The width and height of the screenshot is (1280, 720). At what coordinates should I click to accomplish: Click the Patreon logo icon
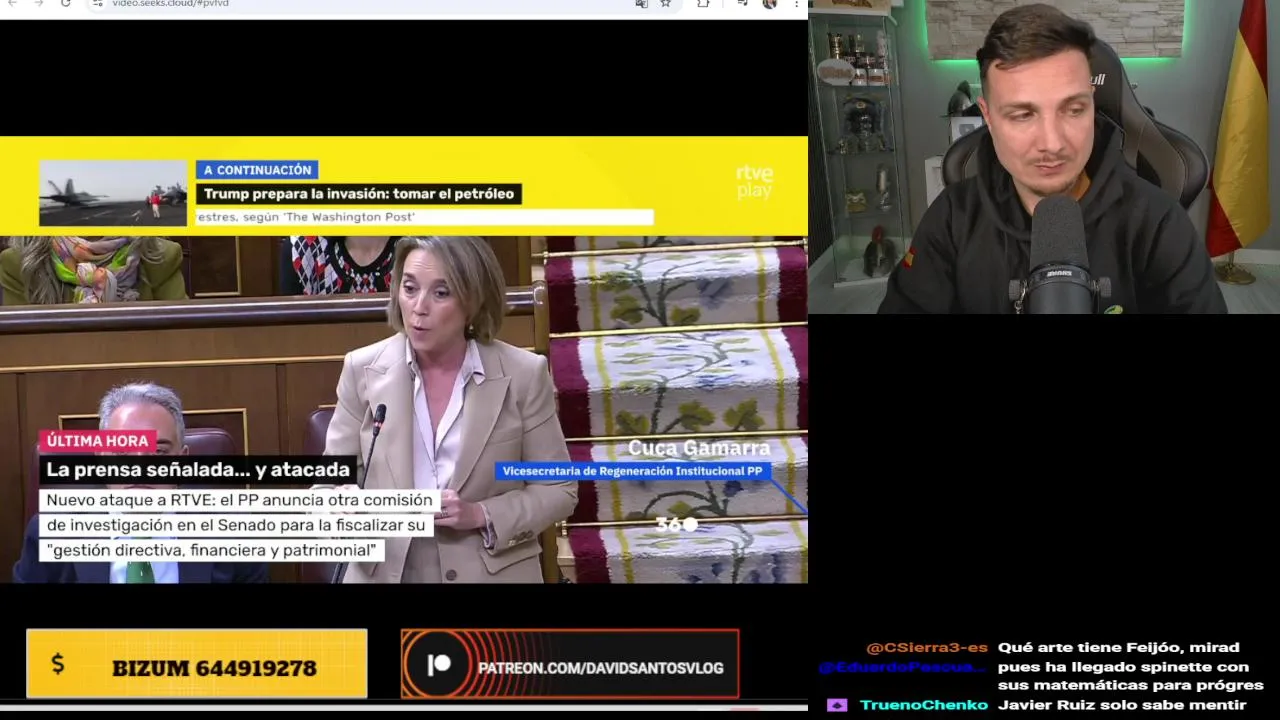pyautogui.click(x=438, y=664)
